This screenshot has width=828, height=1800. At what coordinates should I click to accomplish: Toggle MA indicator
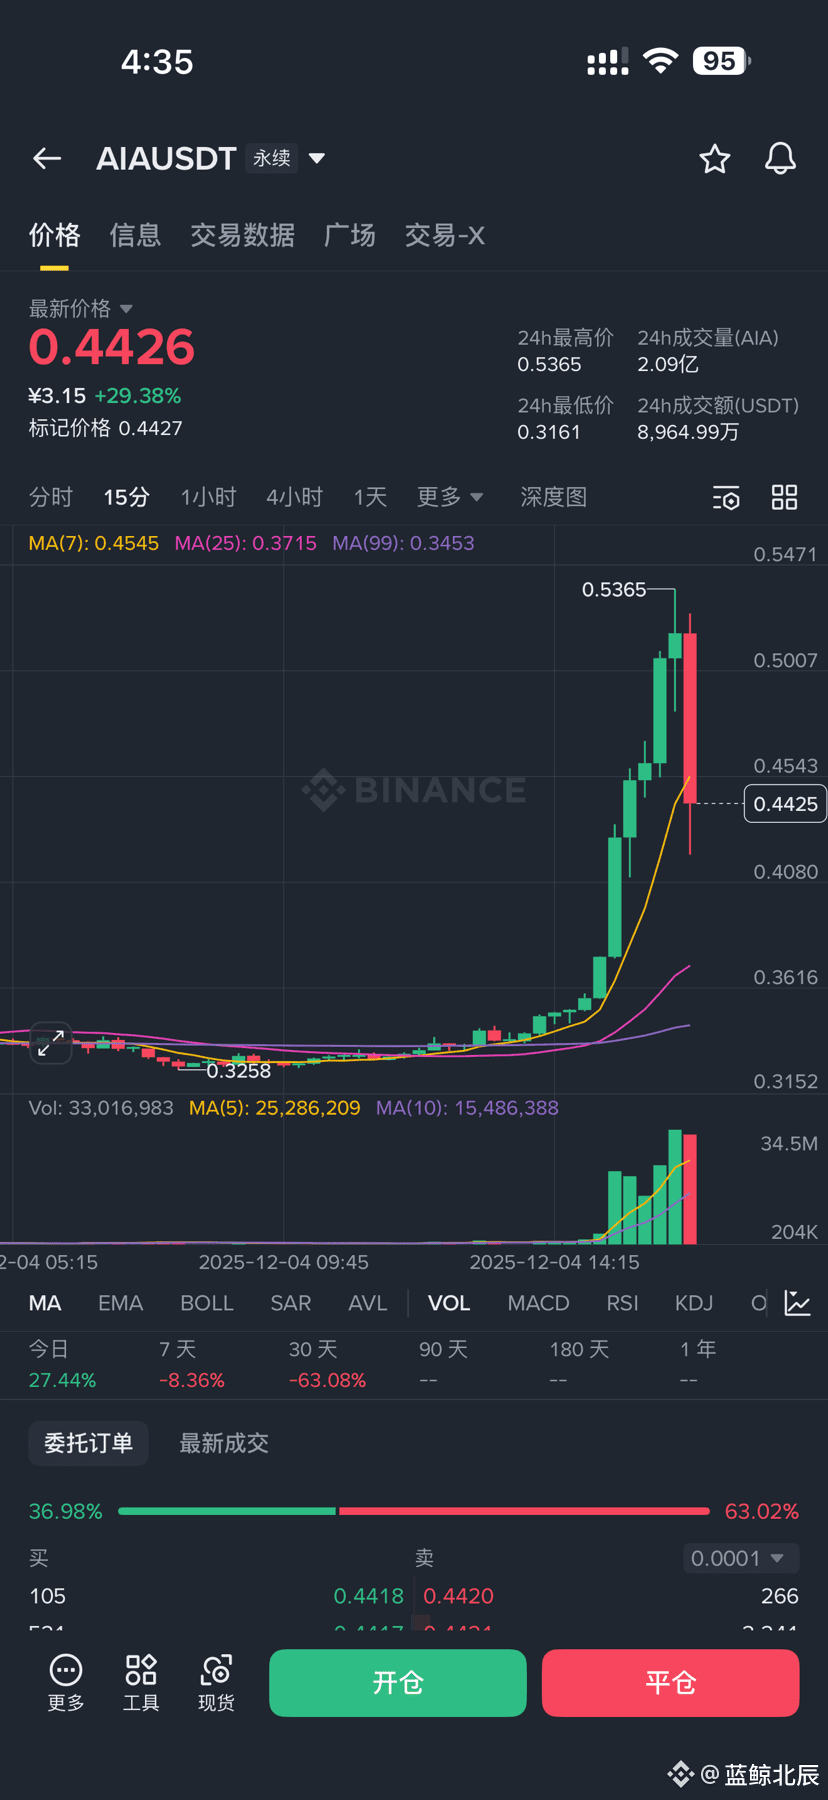[x=45, y=1303]
